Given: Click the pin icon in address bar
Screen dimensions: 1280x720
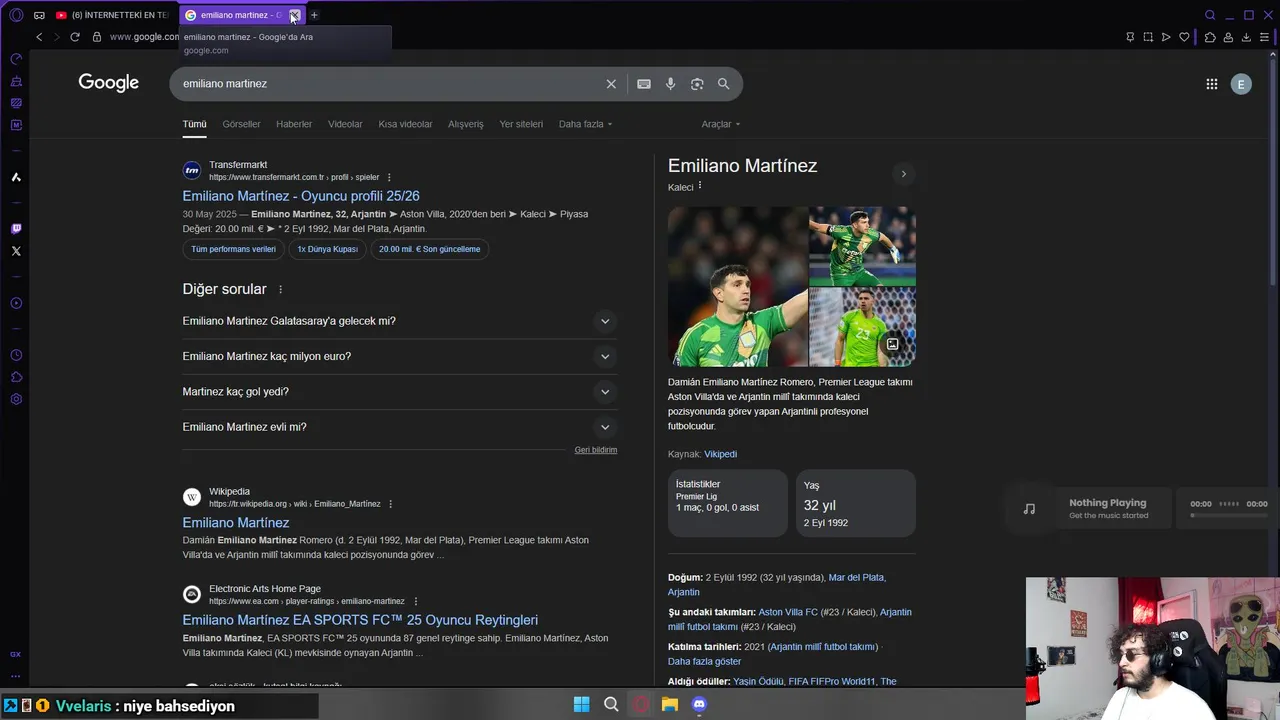Looking at the screenshot, I should [1130, 37].
